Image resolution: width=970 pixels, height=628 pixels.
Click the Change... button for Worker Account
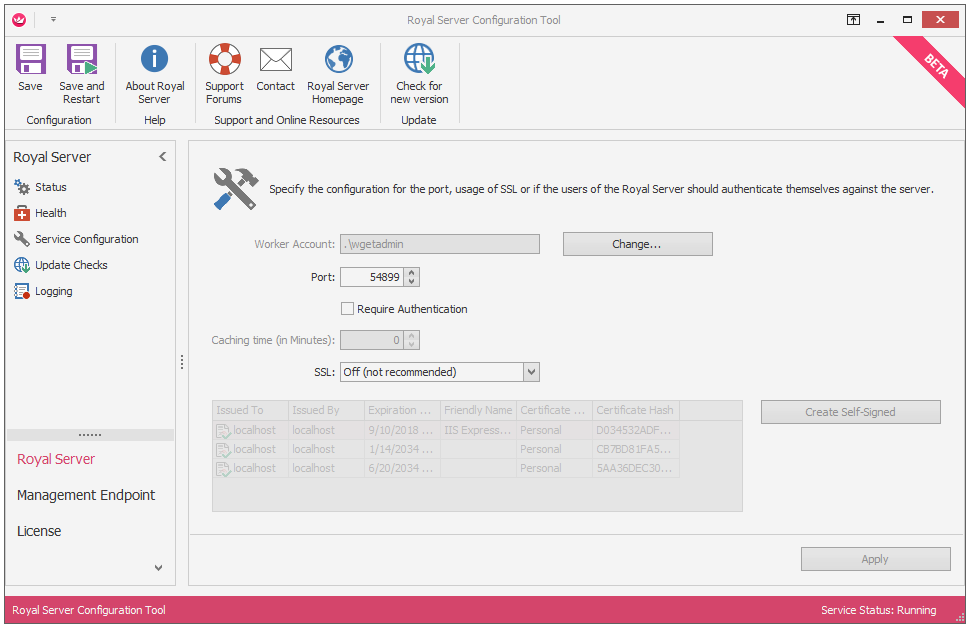[x=637, y=244]
